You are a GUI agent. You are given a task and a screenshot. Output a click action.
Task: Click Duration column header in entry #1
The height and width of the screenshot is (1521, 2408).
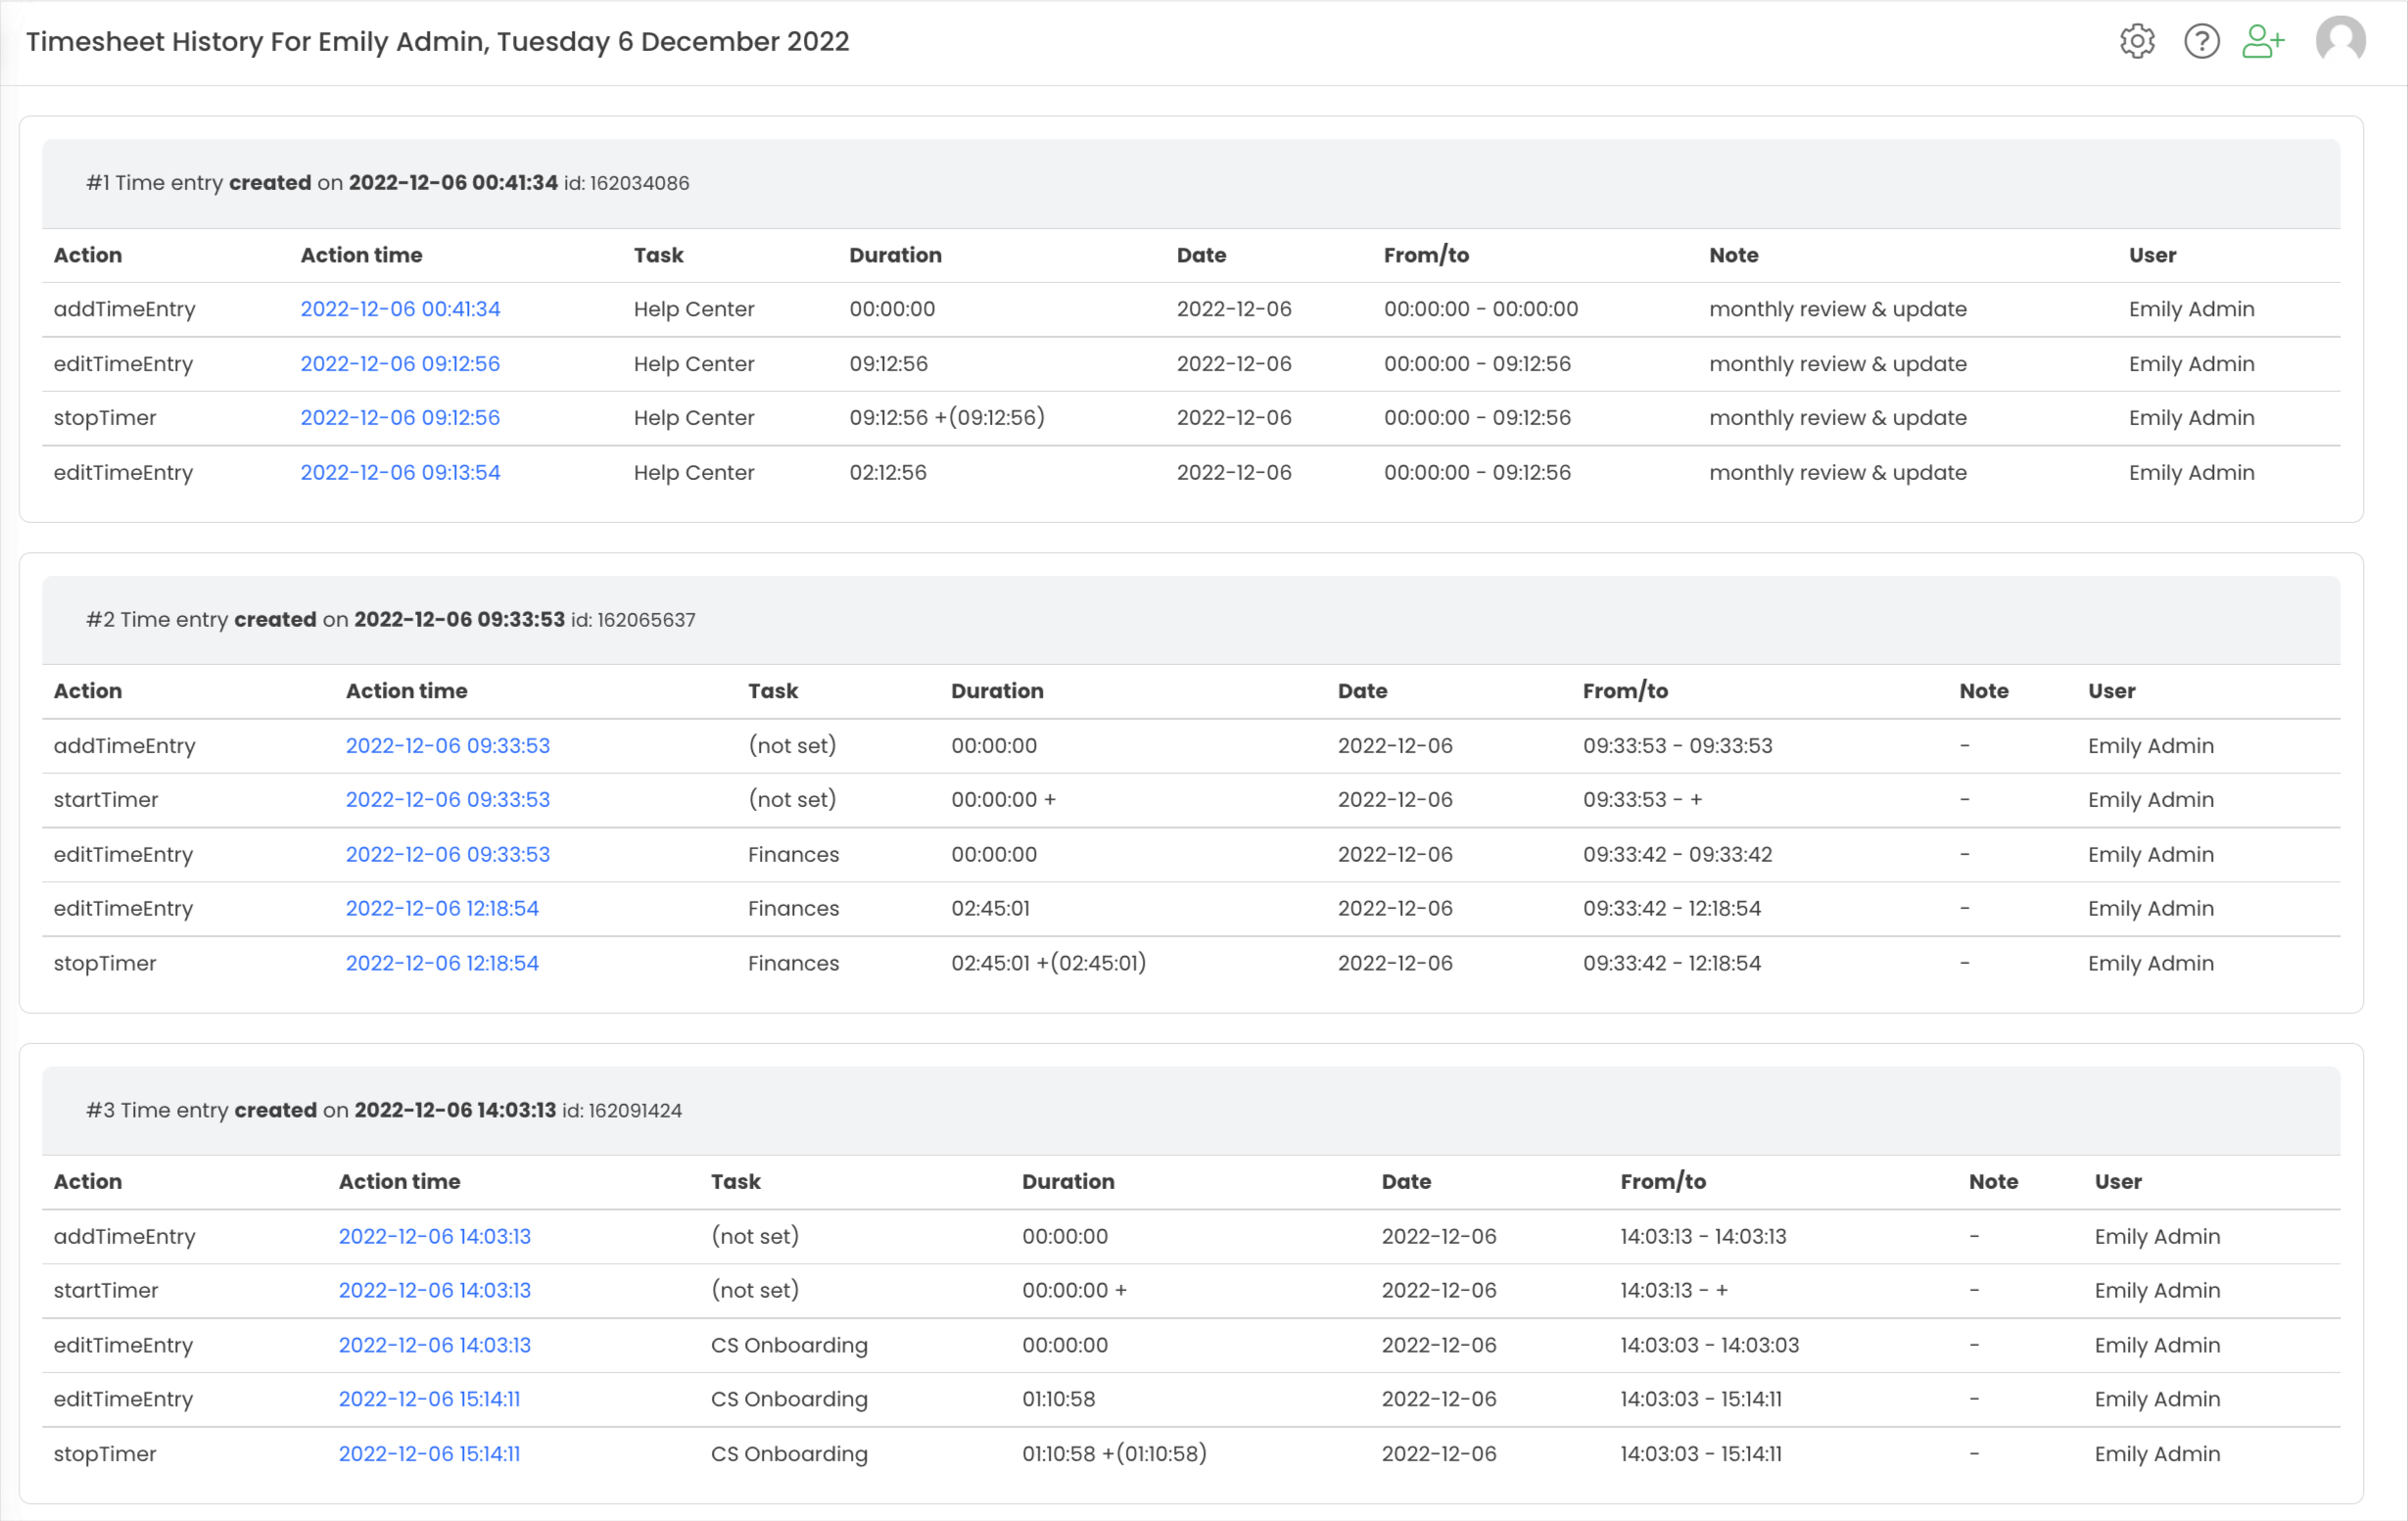coord(895,255)
